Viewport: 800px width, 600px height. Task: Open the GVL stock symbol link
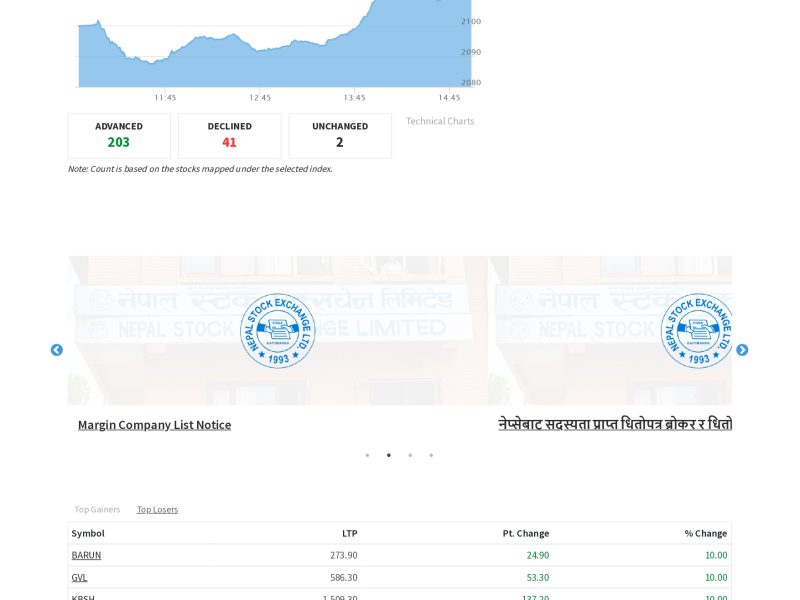click(x=79, y=577)
